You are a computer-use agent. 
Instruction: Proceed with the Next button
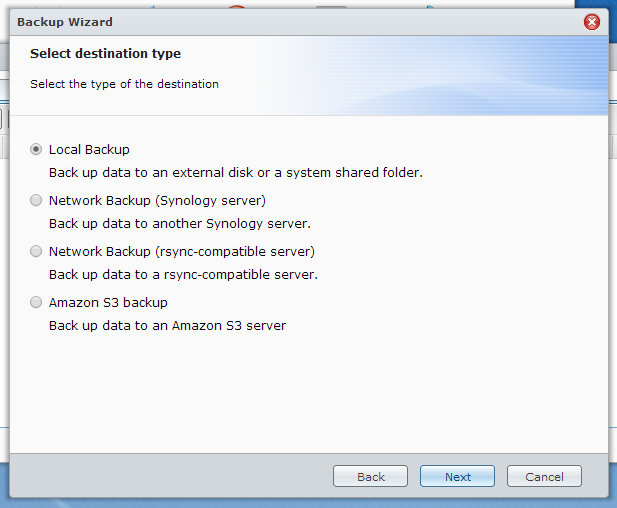click(457, 477)
